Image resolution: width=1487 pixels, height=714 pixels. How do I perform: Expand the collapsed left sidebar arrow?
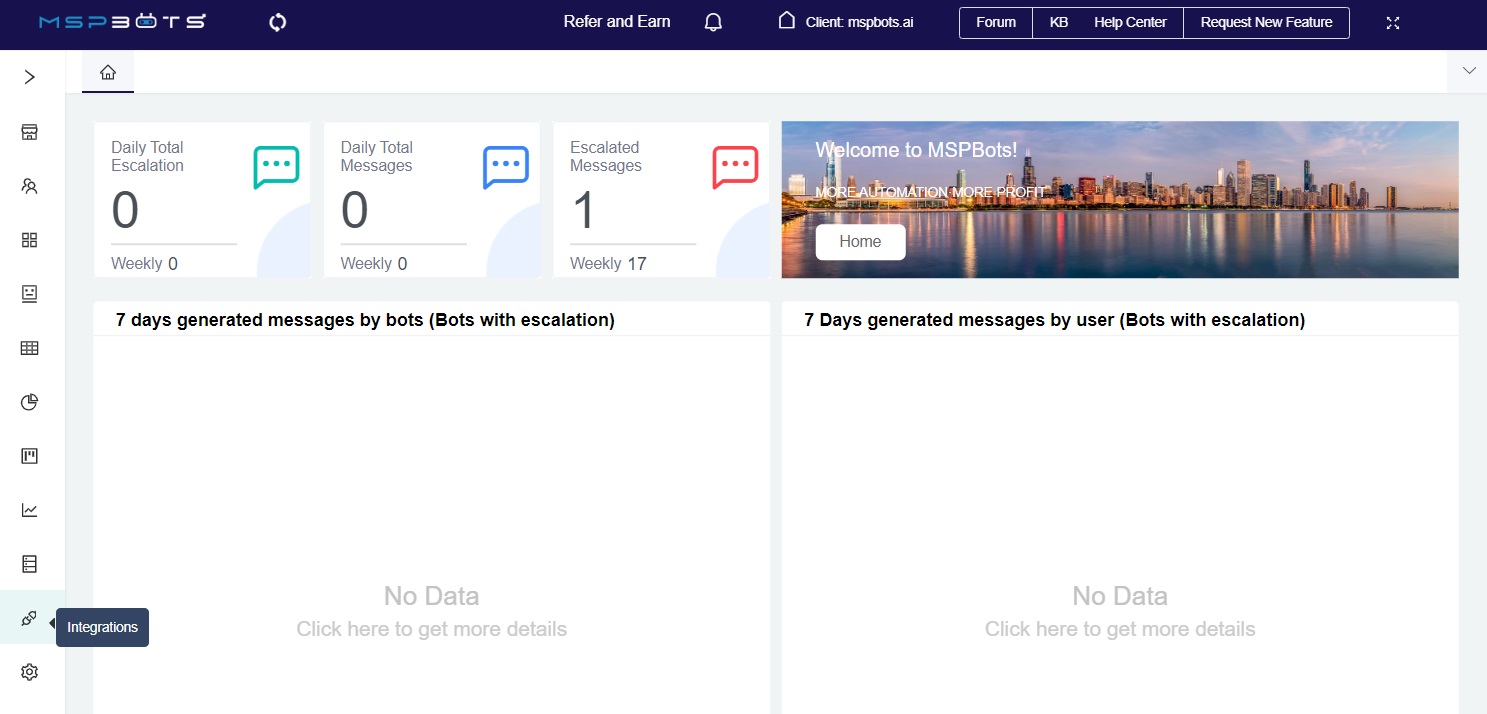coord(29,76)
